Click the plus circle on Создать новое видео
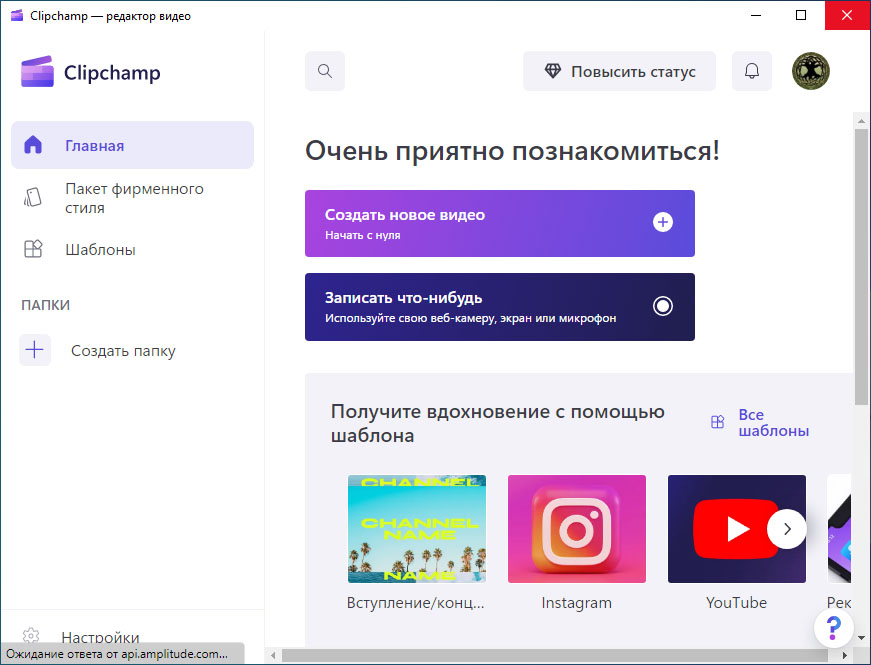The width and height of the screenshot is (871, 665). click(x=662, y=222)
